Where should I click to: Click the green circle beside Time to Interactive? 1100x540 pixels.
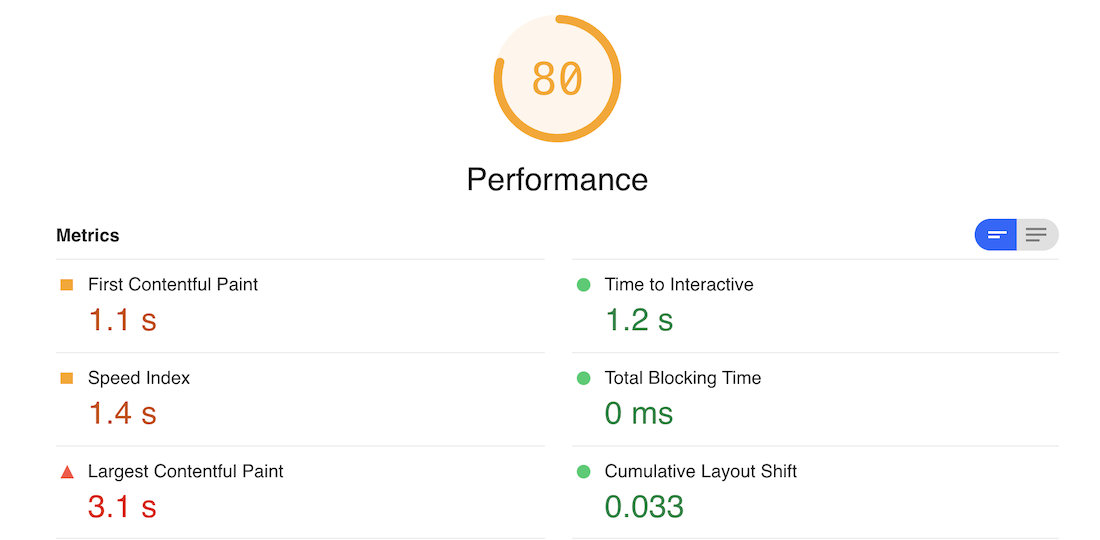click(x=584, y=285)
